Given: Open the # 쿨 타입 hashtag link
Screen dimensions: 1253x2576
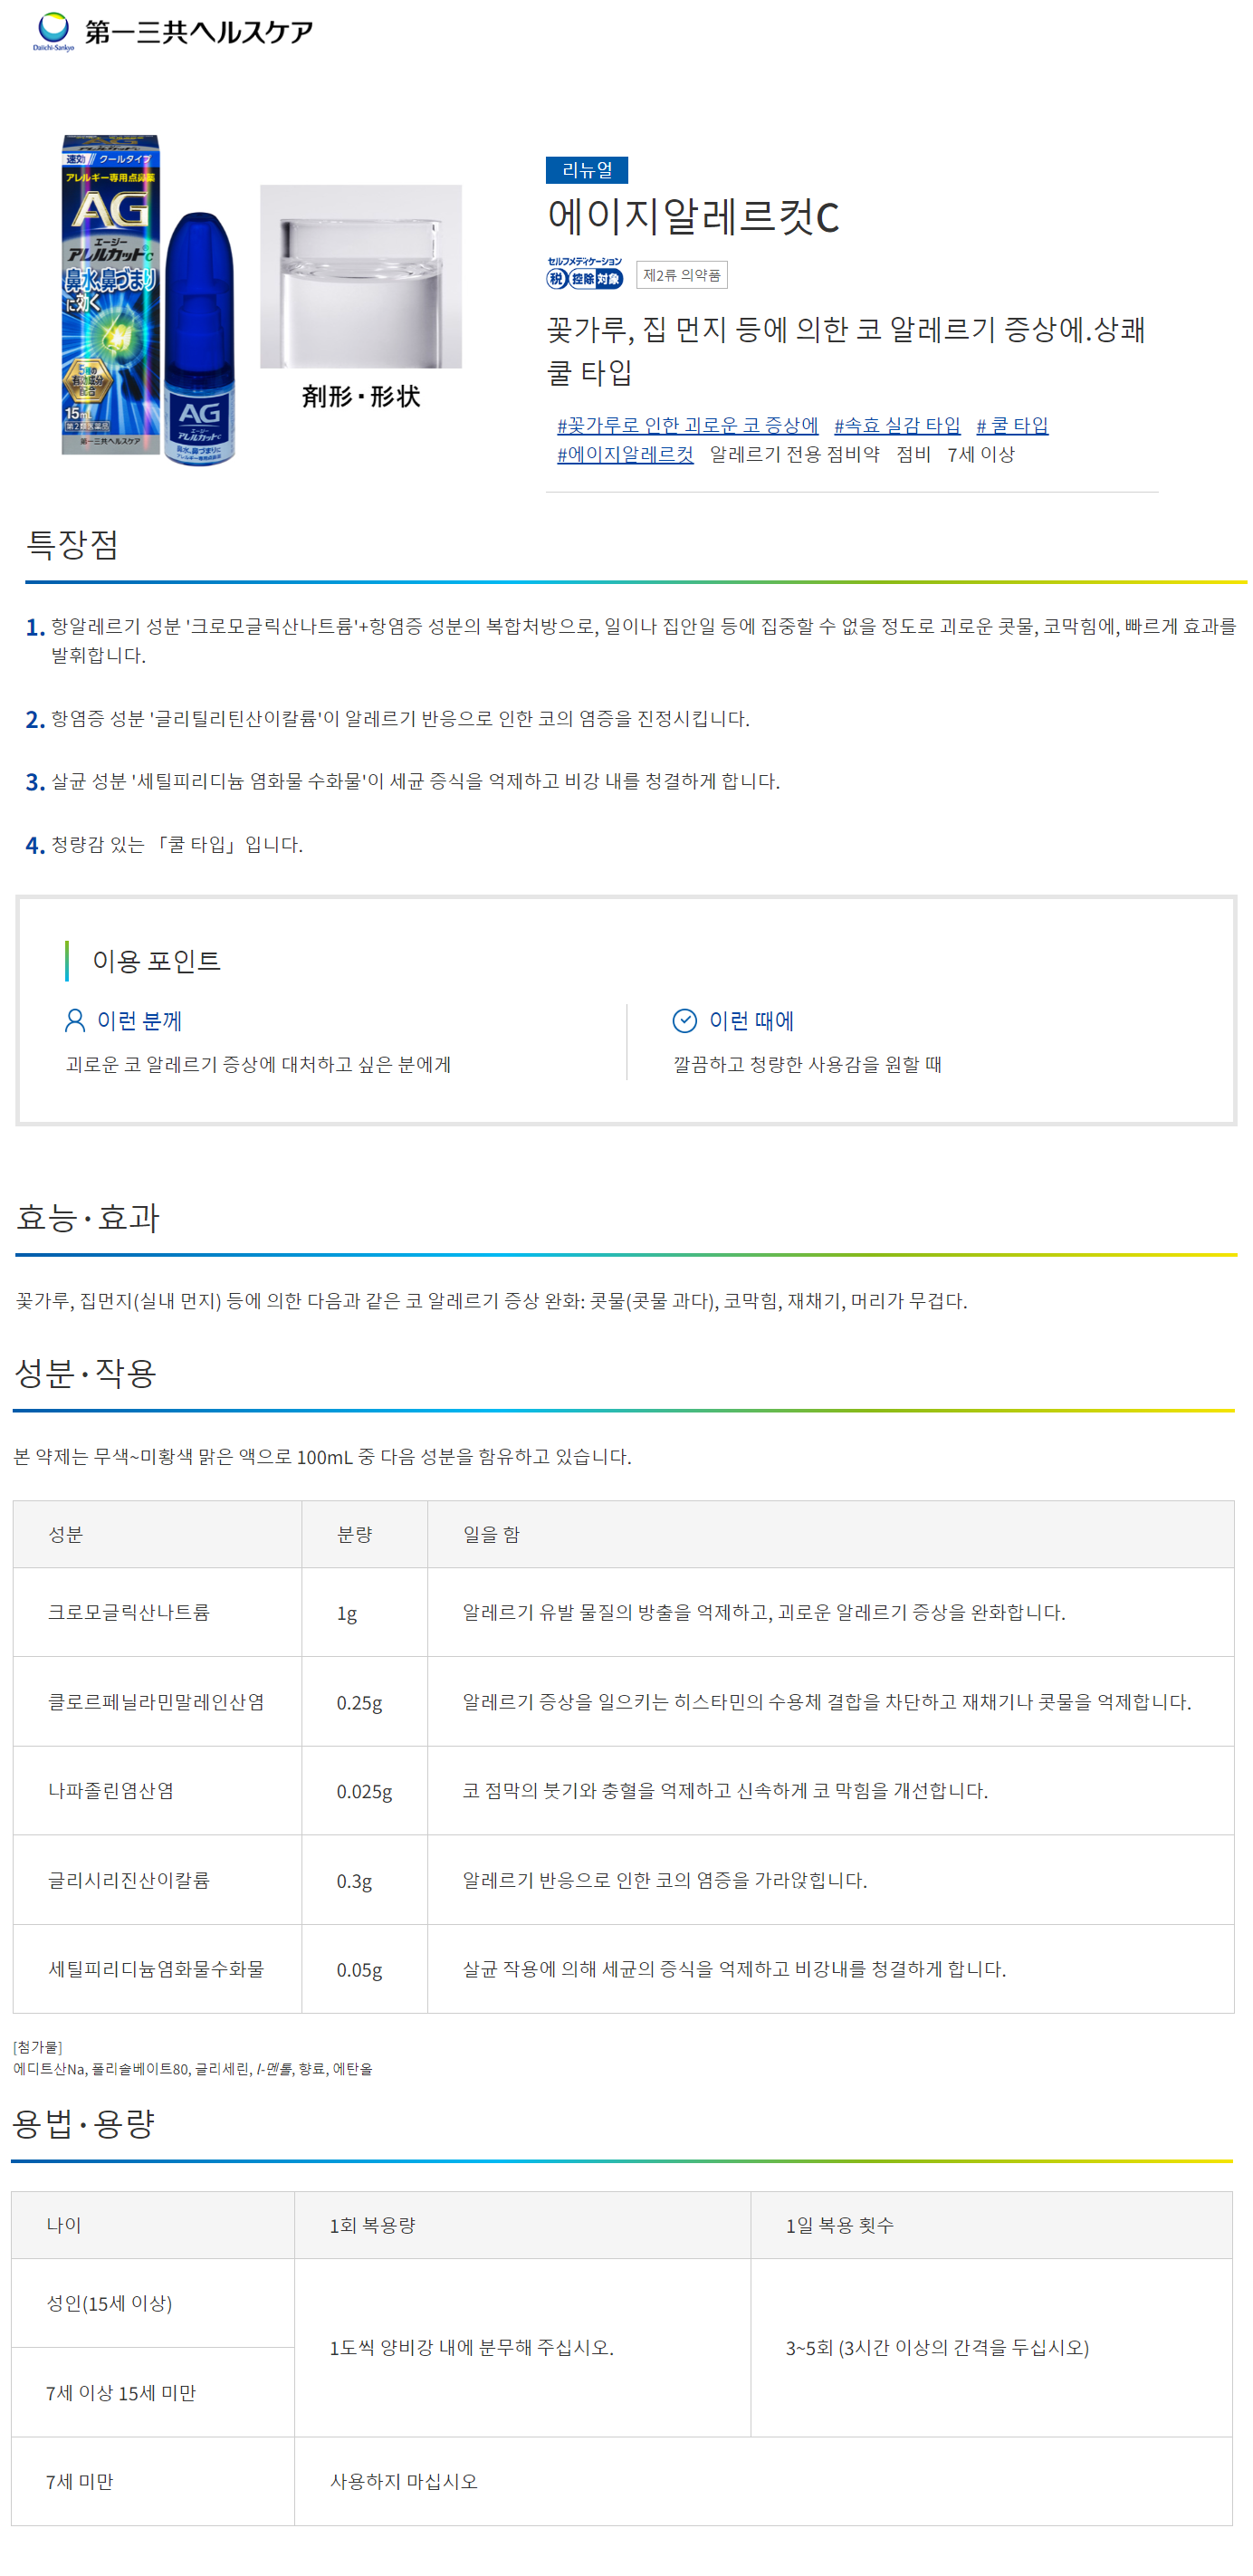Looking at the screenshot, I should pos(1012,425).
